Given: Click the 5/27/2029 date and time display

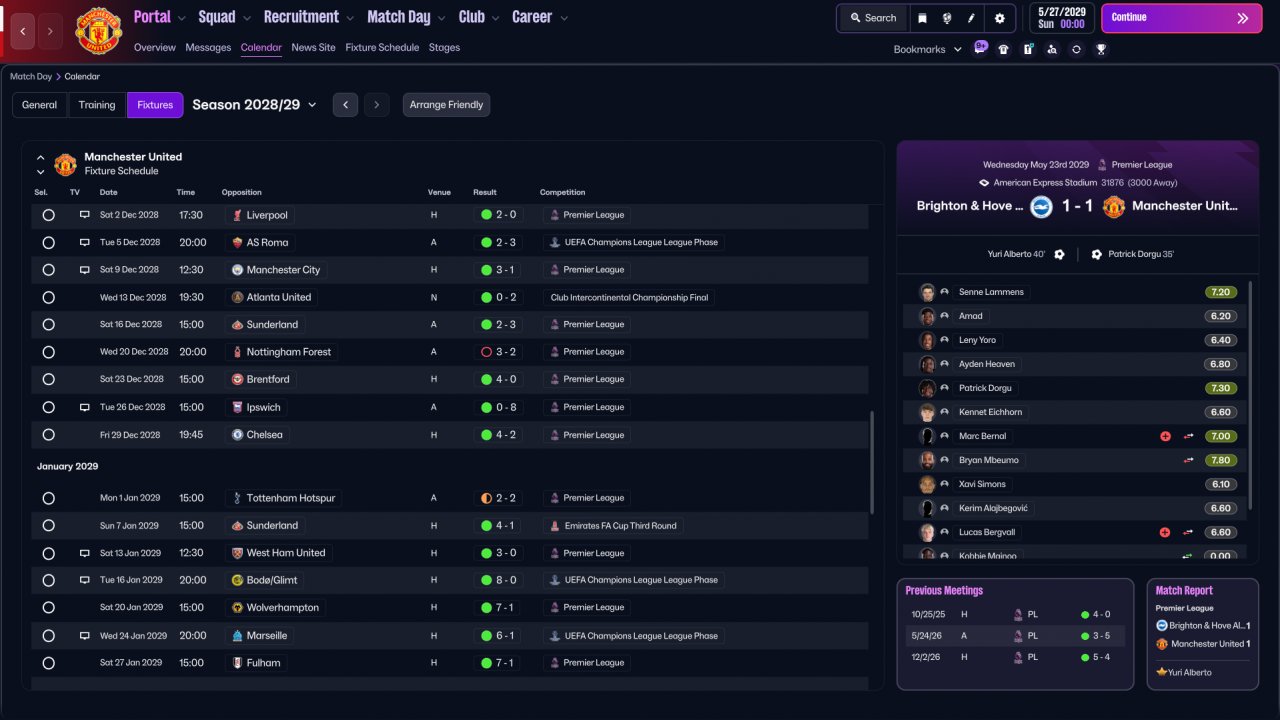Looking at the screenshot, I should pyautogui.click(x=1061, y=18).
